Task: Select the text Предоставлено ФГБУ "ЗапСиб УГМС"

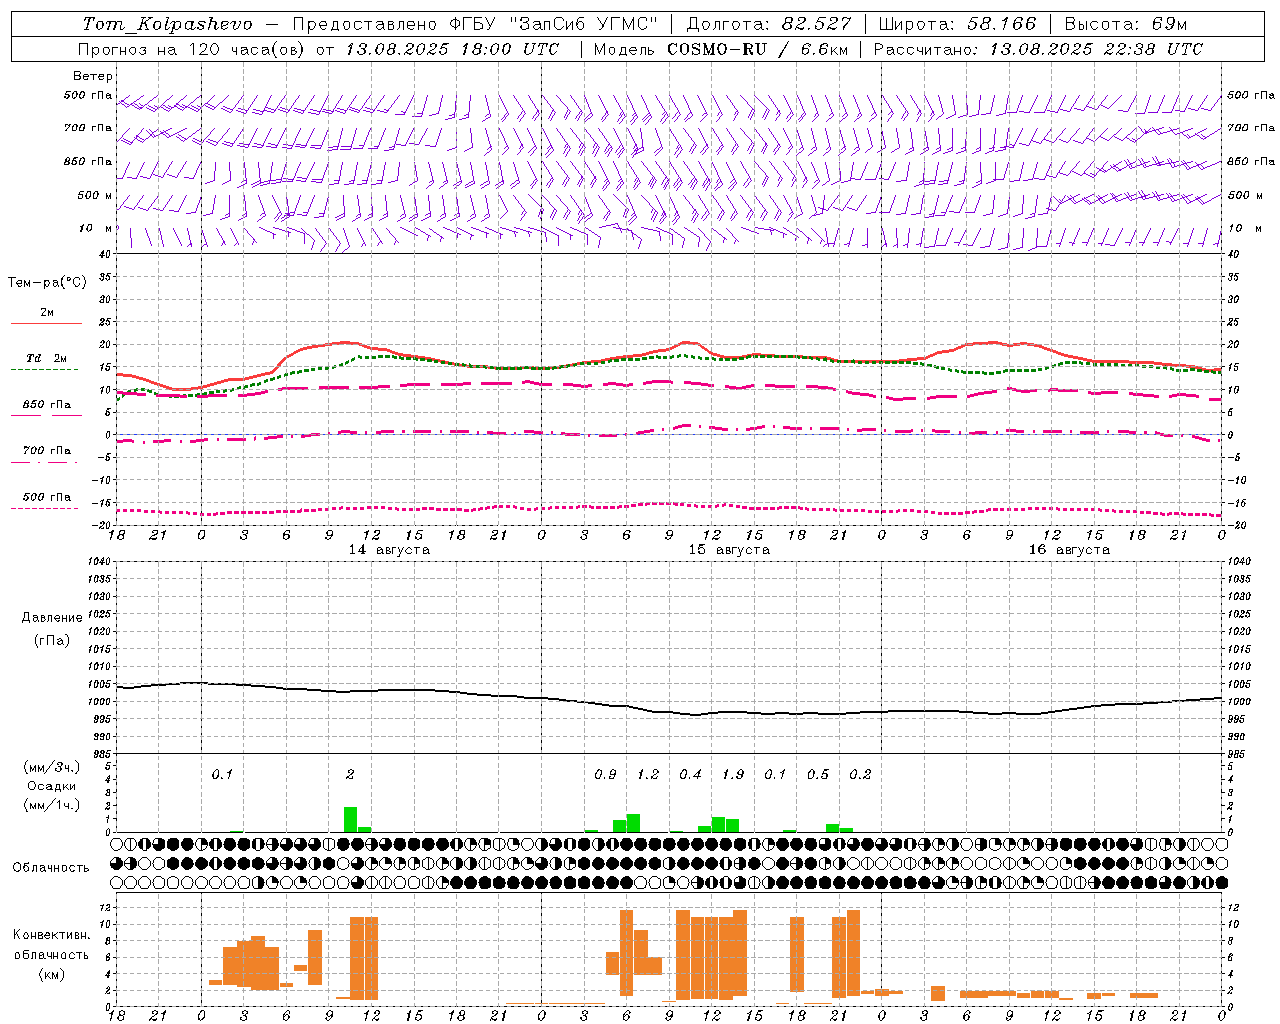Action: [x=475, y=23]
